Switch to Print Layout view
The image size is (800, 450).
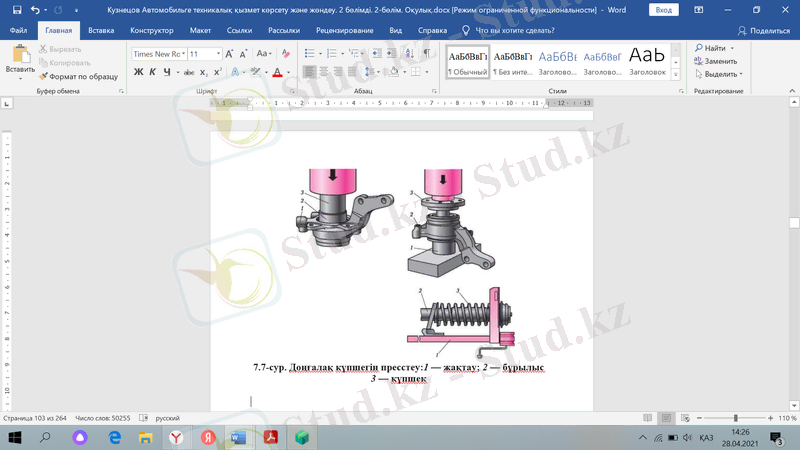[666, 418]
